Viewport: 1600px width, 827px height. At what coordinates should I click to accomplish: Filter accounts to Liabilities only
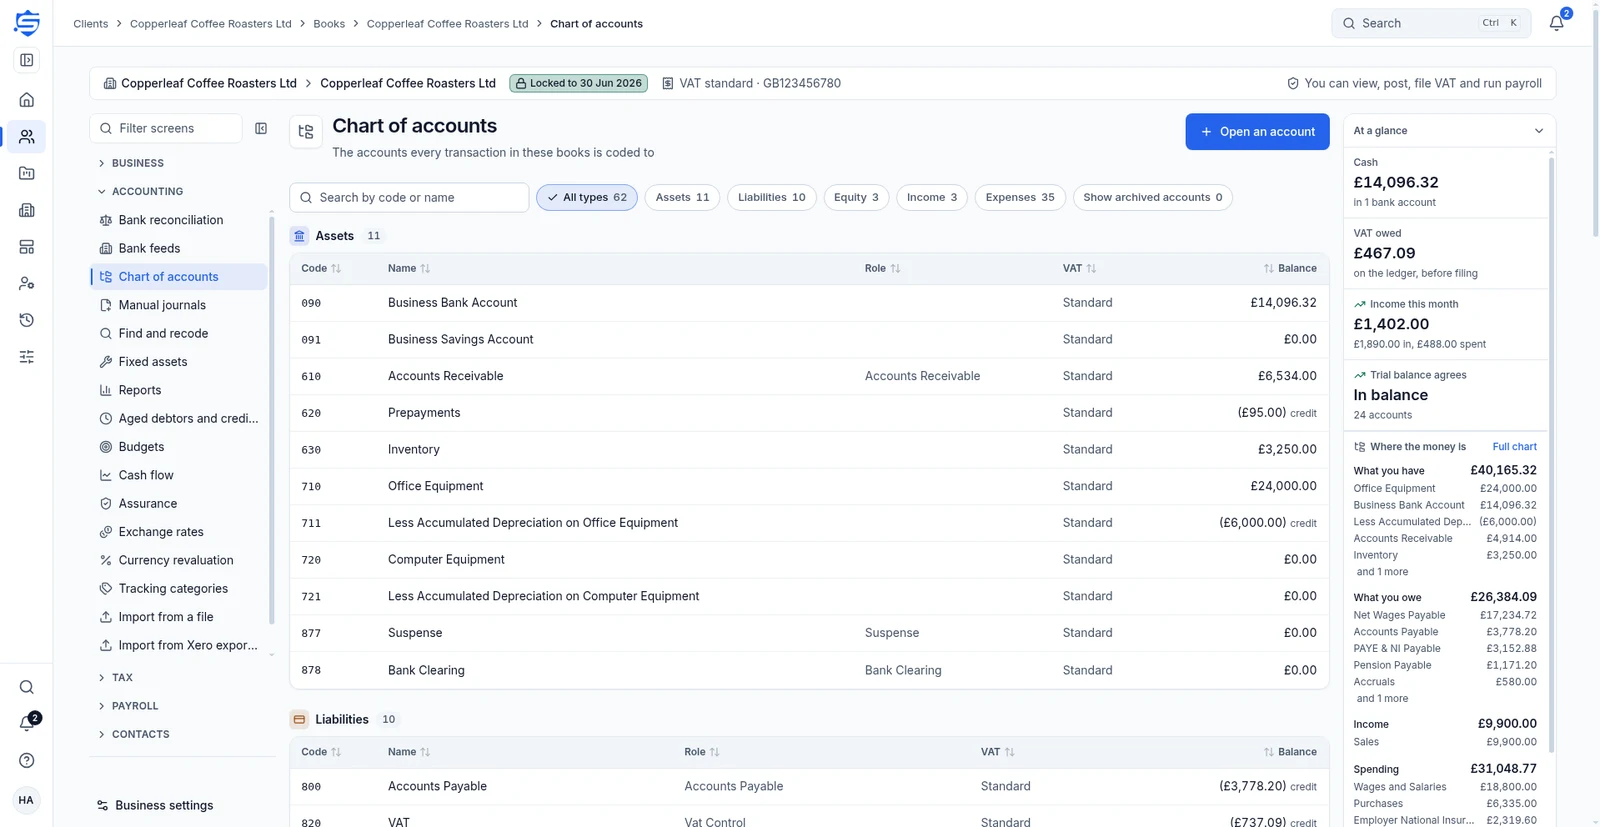(772, 197)
